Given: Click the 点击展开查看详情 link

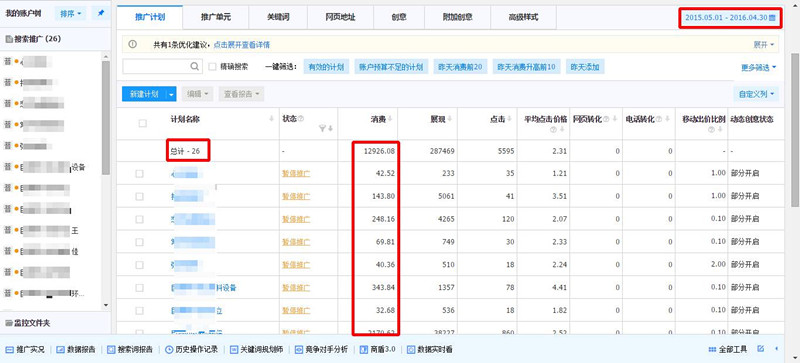Looking at the screenshot, I should [x=241, y=45].
